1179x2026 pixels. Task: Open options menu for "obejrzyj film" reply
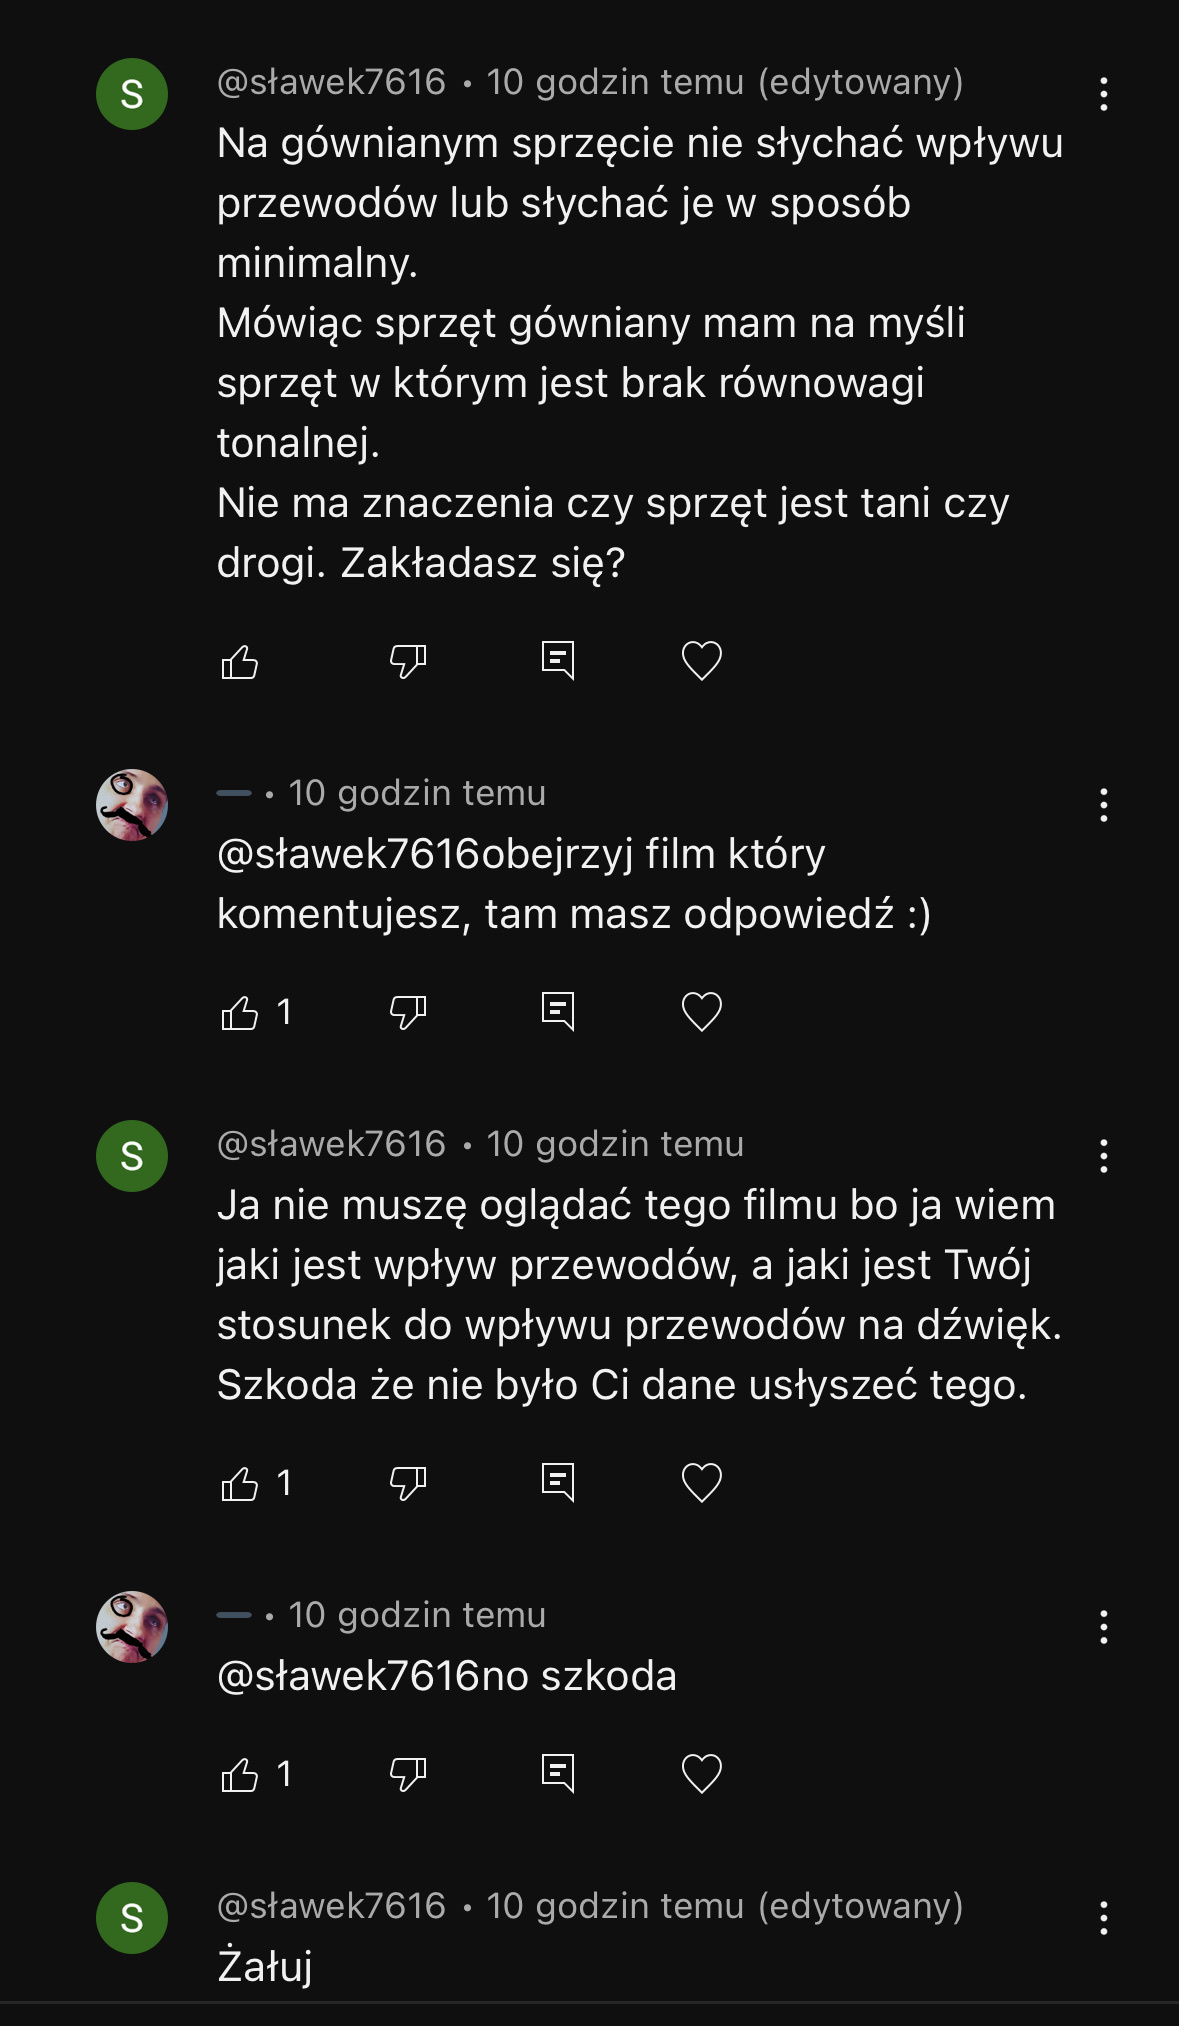[x=1103, y=805]
